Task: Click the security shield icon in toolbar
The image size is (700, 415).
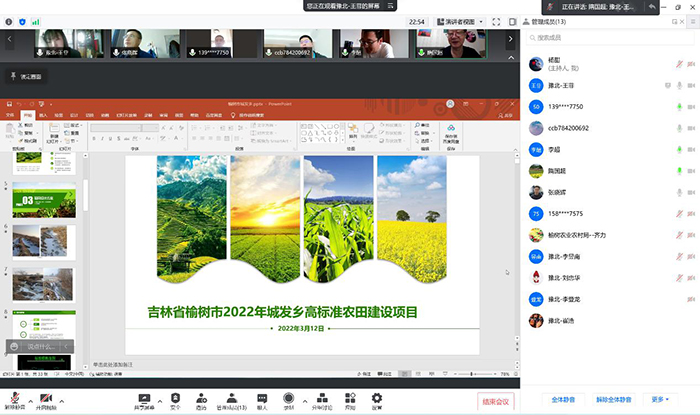Action: click(174, 398)
